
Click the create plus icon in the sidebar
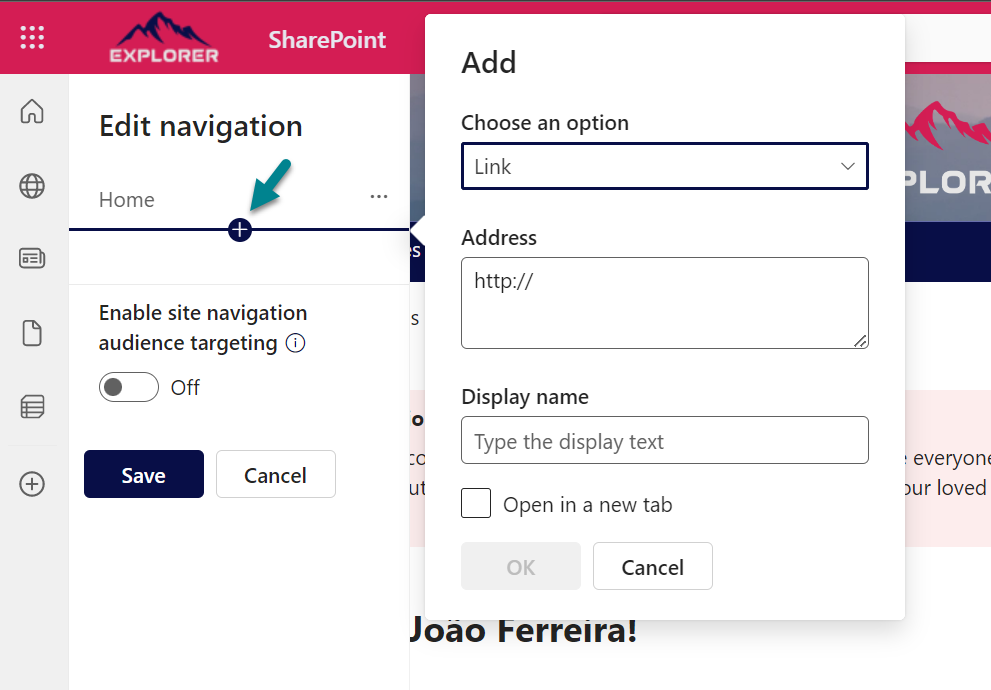(32, 483)
